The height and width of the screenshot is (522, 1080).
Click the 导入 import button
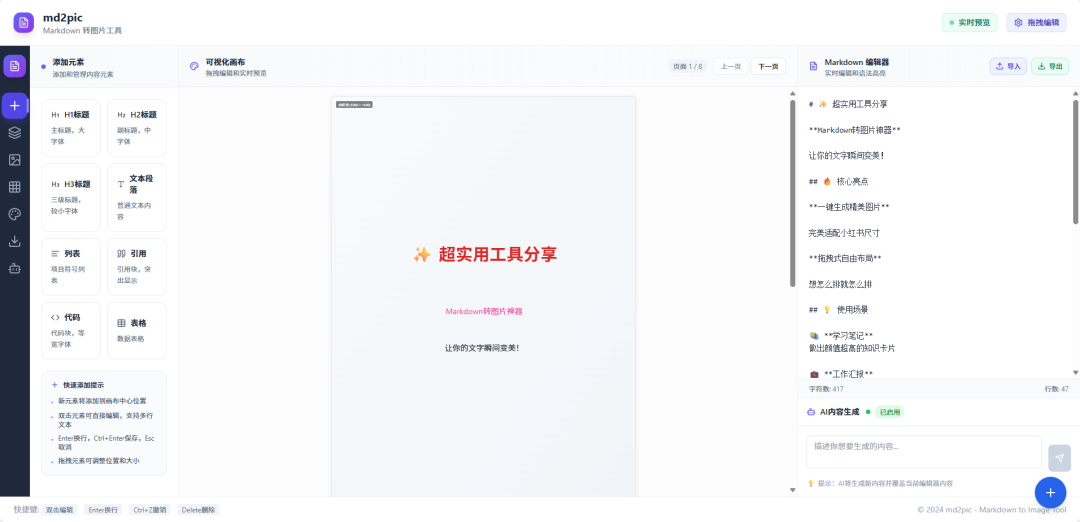pos(1008,66)
